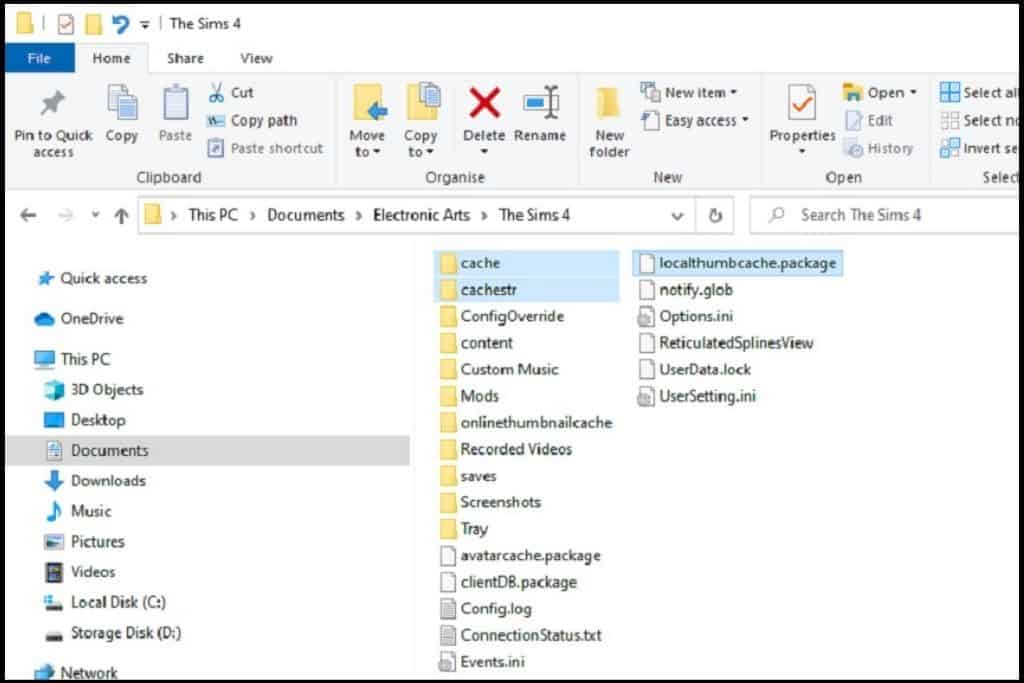Image resolution: width=1024 pixels, height=683 pixels.
Task: Click Copy path in the ribbon
Action: click(251, 121)
